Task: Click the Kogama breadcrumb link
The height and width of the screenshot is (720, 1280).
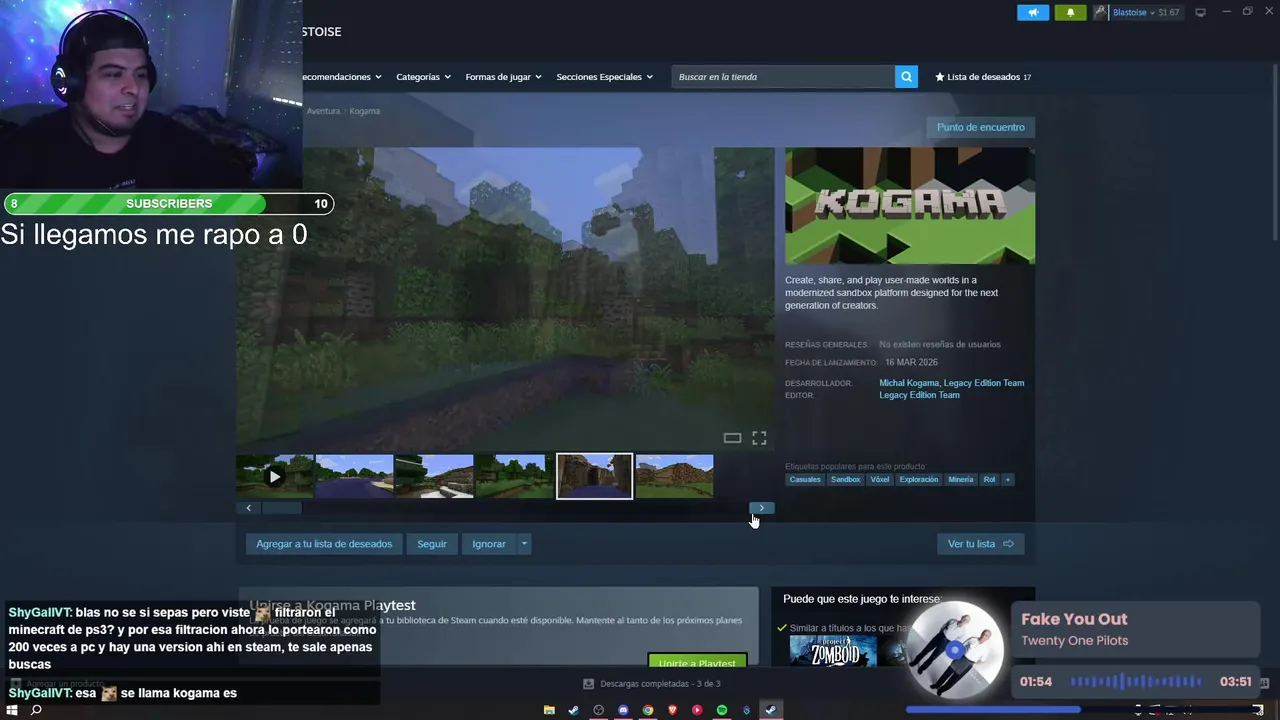Action: point(364,111)
